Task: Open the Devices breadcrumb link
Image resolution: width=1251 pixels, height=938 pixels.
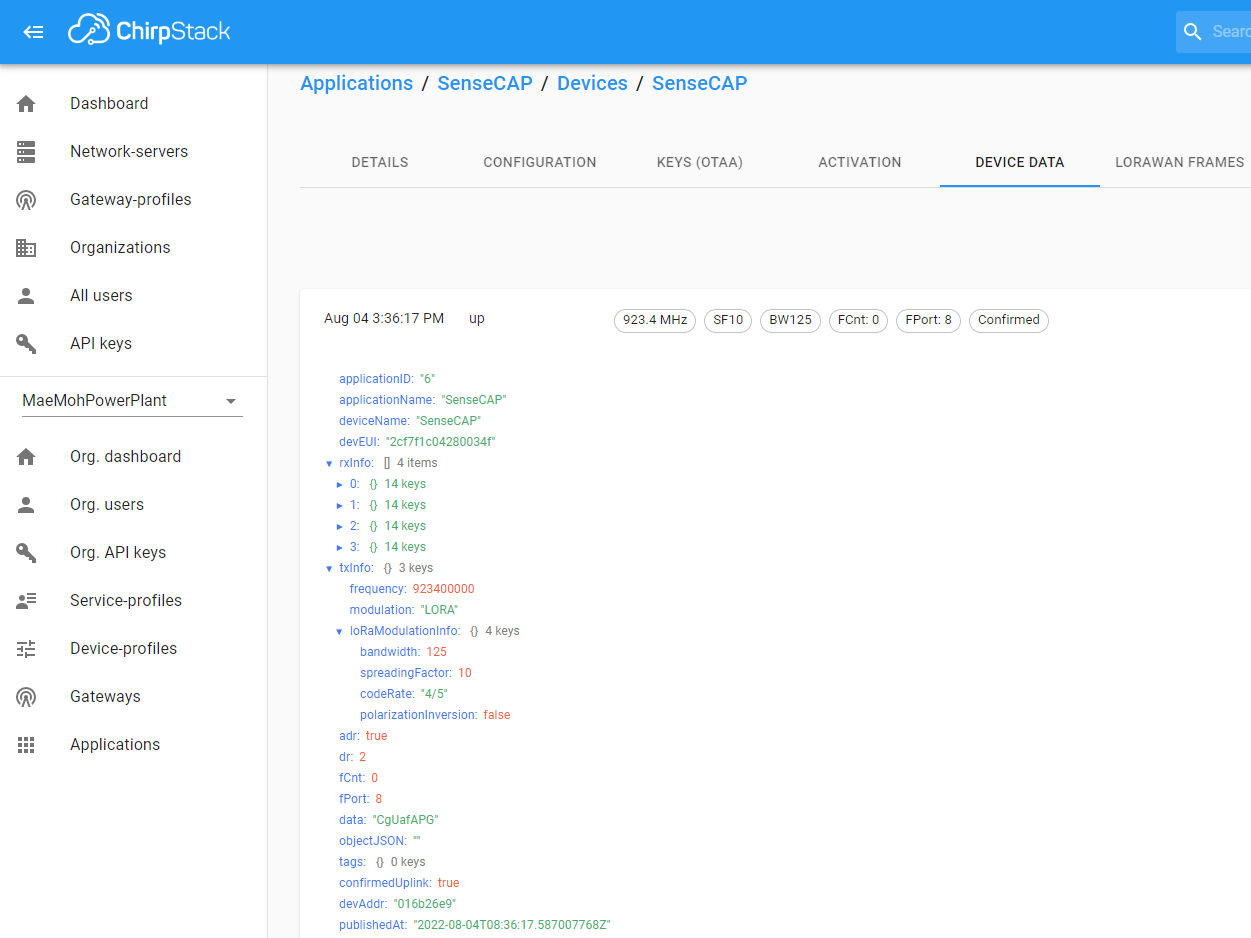Action: coord(592,83)
